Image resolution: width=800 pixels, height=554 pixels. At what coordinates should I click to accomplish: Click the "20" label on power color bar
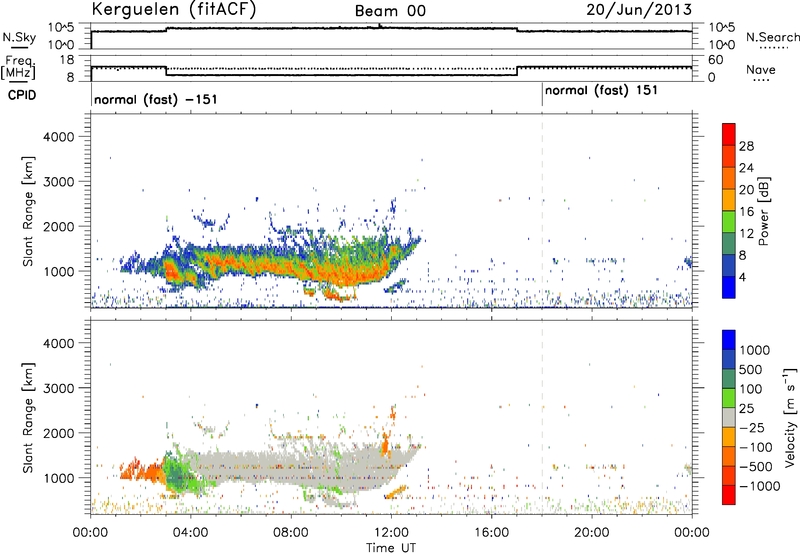point(746,190)
